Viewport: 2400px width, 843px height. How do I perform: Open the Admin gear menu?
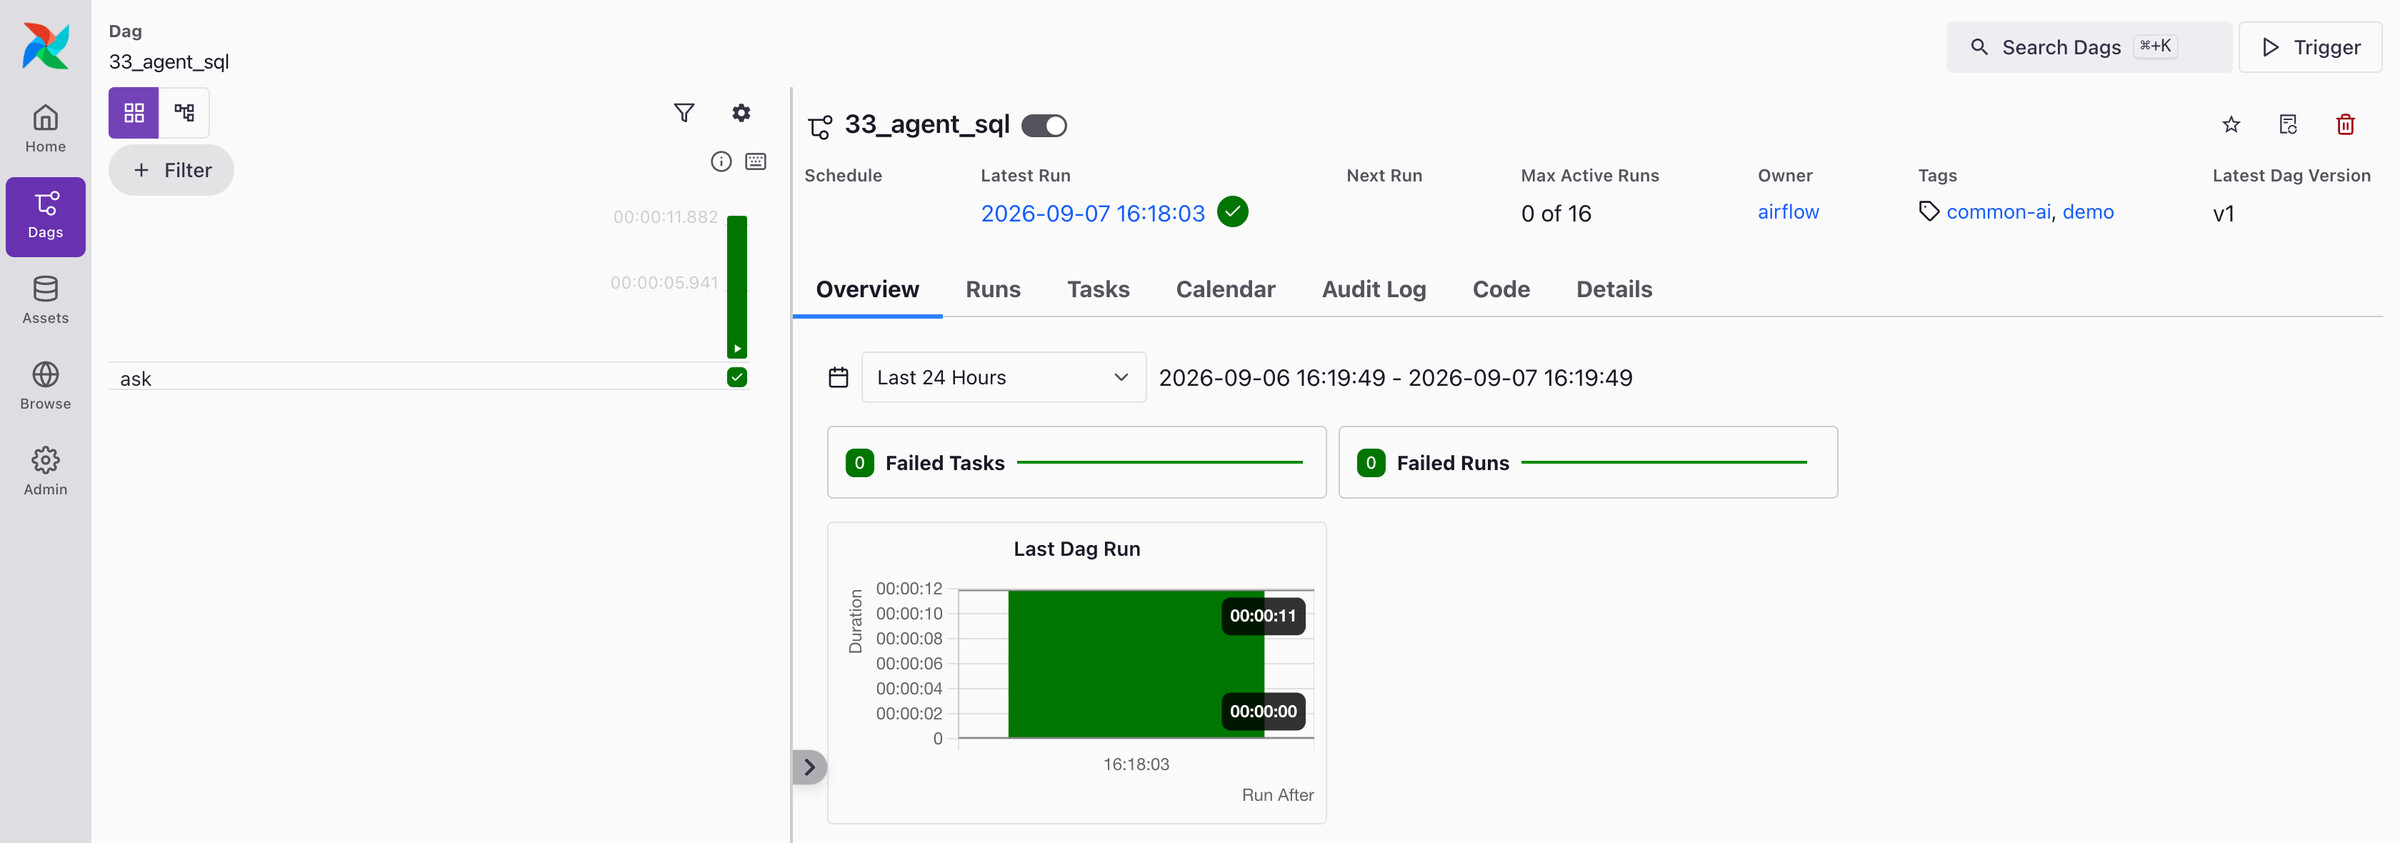[45, 472]
